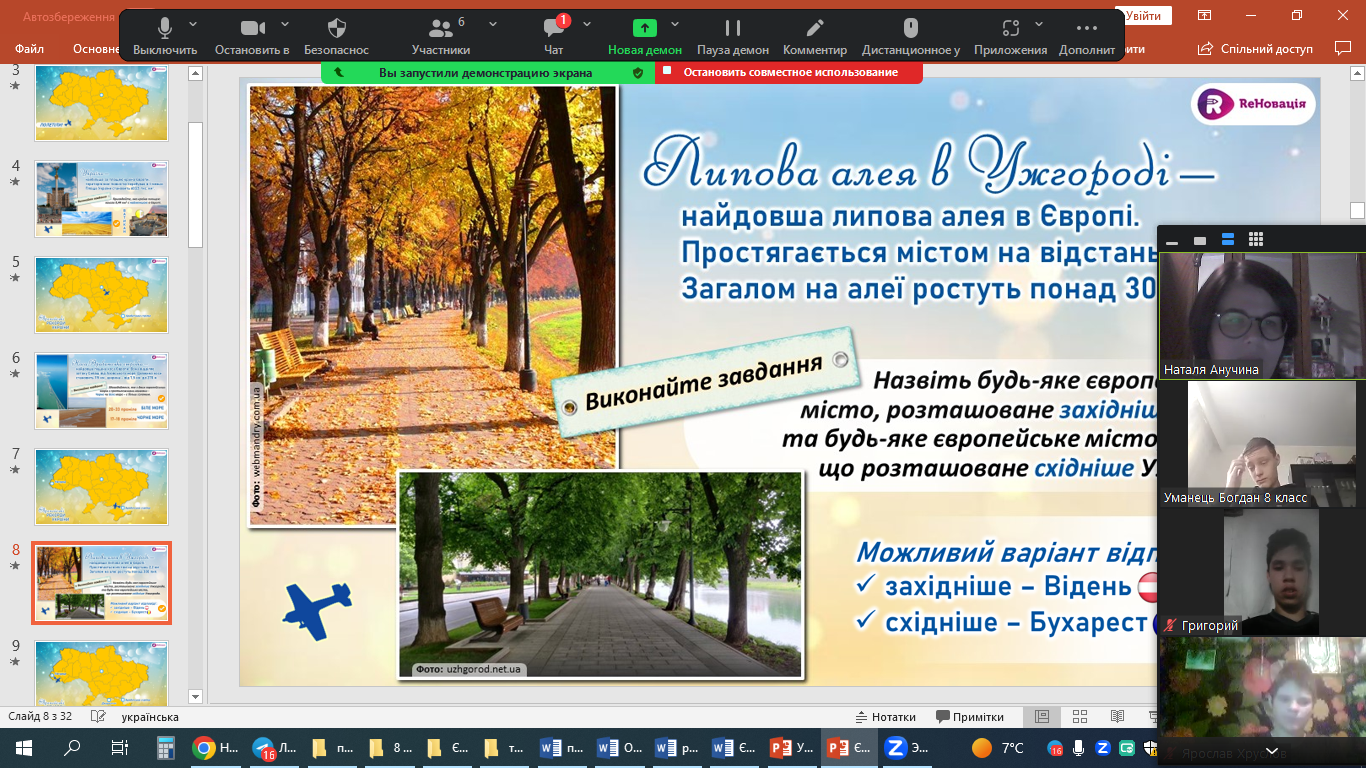Open ribbon display options icon
Screen dimensions: 1366x768
coord(1204,15)
